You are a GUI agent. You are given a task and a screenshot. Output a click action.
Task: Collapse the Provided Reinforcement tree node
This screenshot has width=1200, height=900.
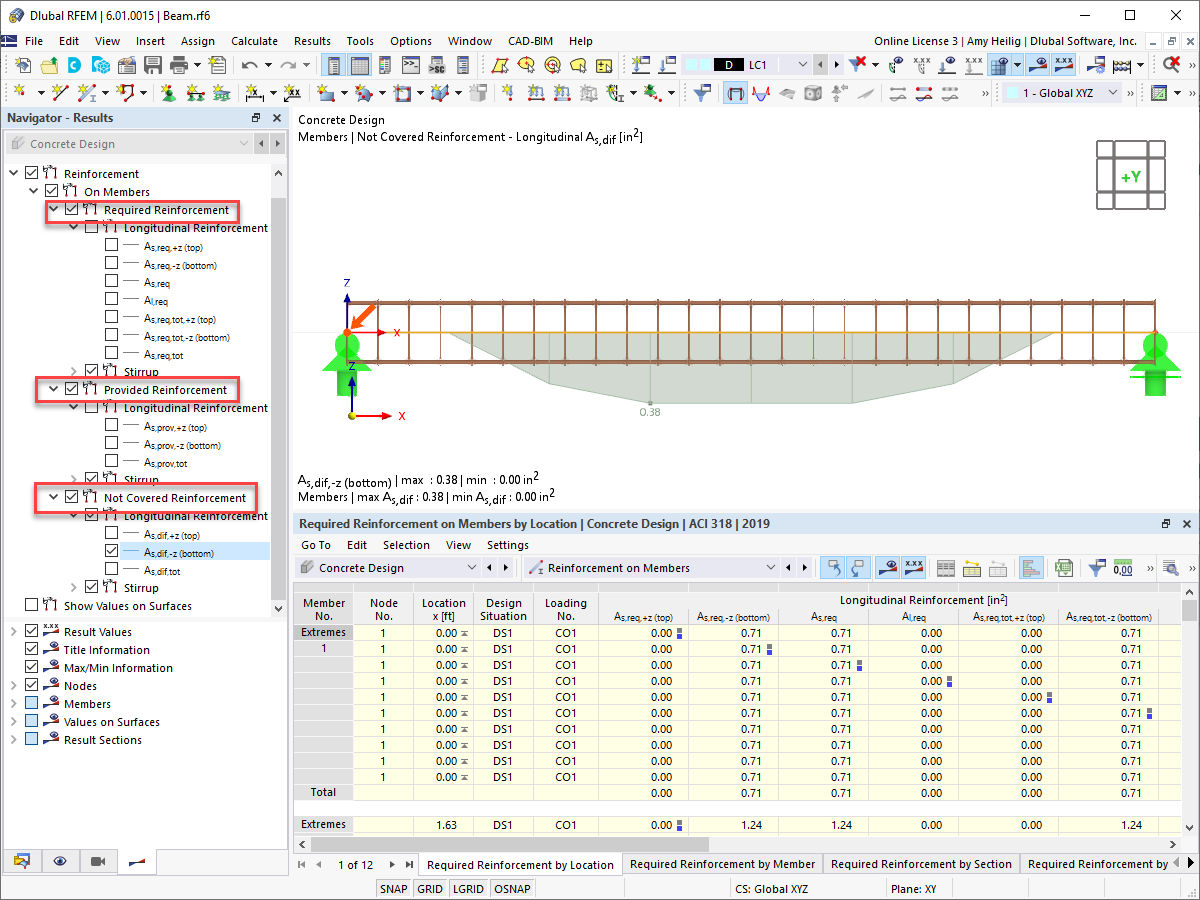click(54, 389)
